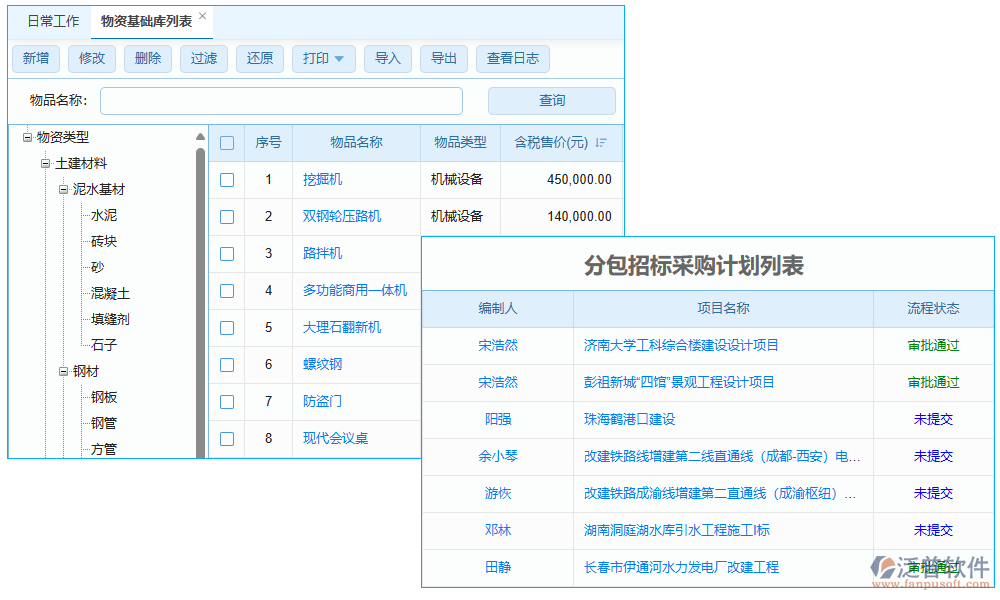
Task: Click the 导出 export button
Action: 443,58
